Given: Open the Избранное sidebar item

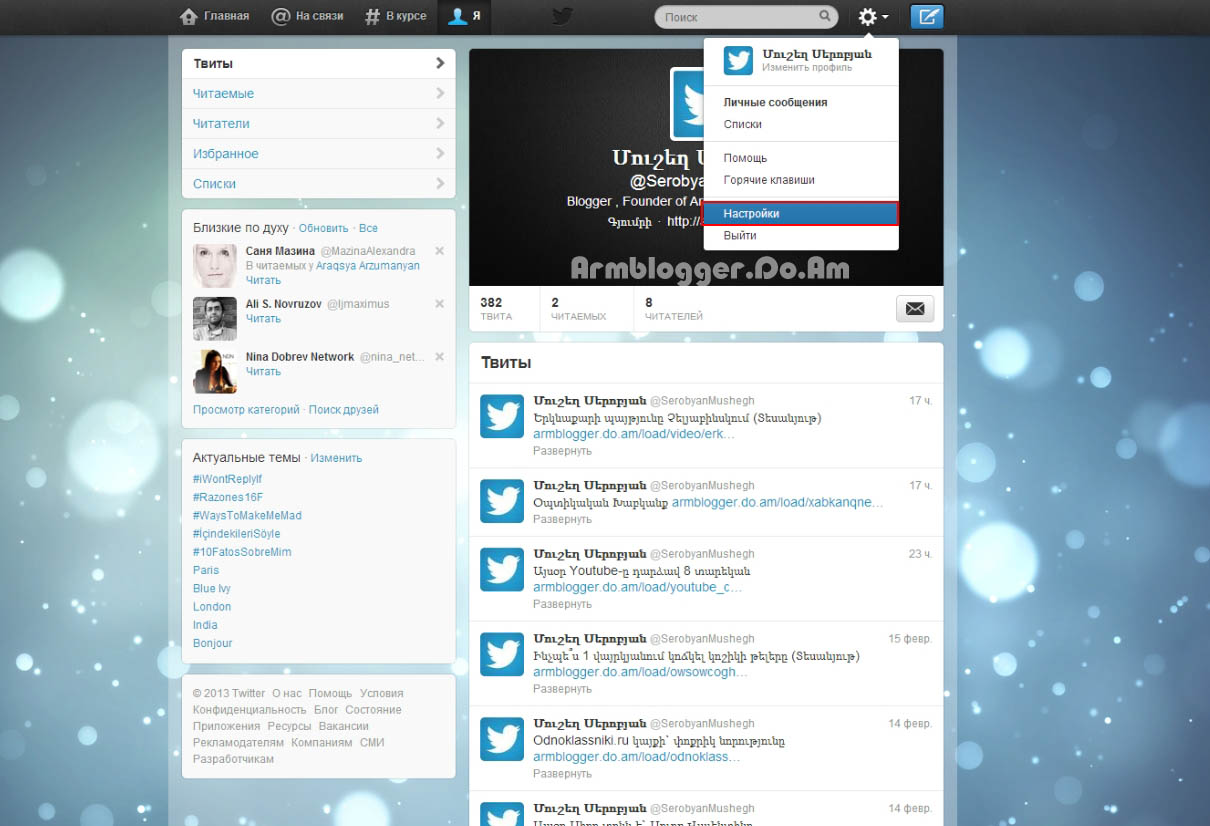Looking at the screenshot, I should (319, 153).
